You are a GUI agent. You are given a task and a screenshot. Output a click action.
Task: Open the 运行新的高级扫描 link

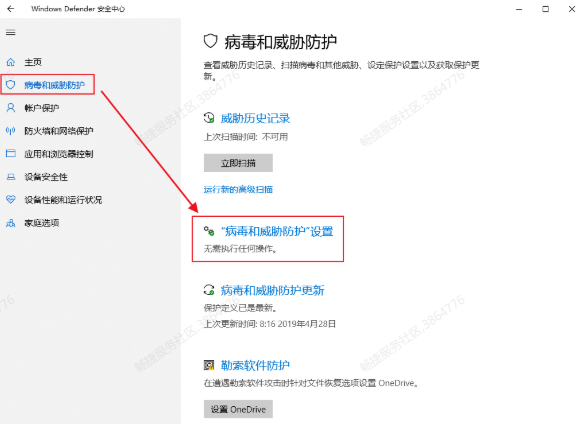238,189
